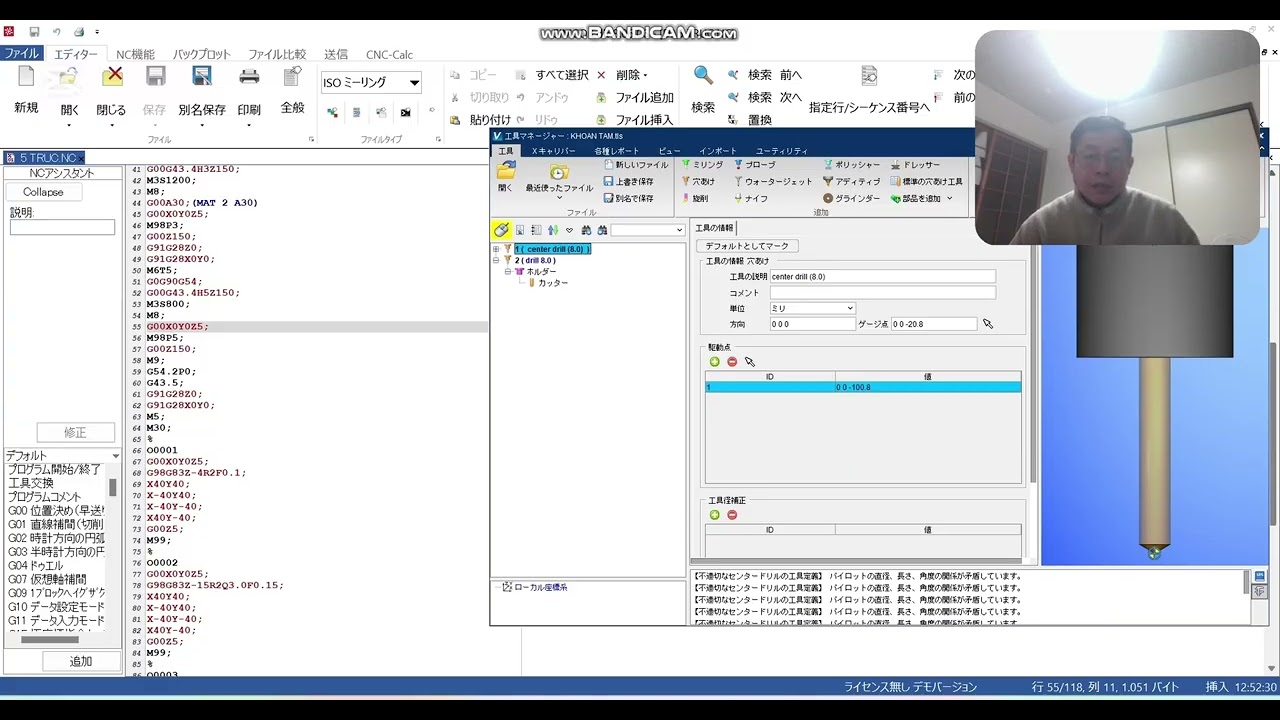The width and height of the screenshot is (1280, 720).
Task: Click the 削除 (Delete) button in the ribbon
Action: [x=622, y=75]
